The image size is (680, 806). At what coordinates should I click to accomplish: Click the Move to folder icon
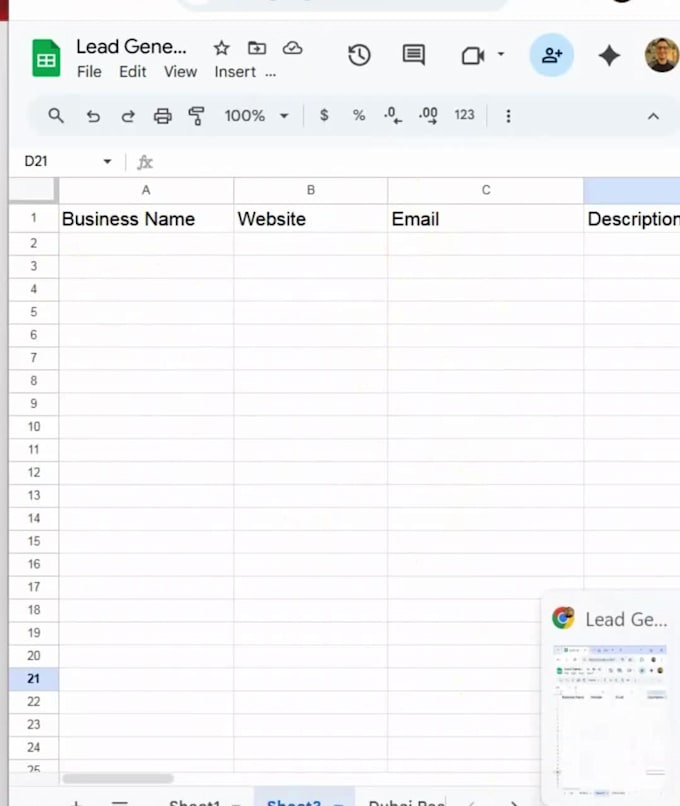(x=257, y=48)
